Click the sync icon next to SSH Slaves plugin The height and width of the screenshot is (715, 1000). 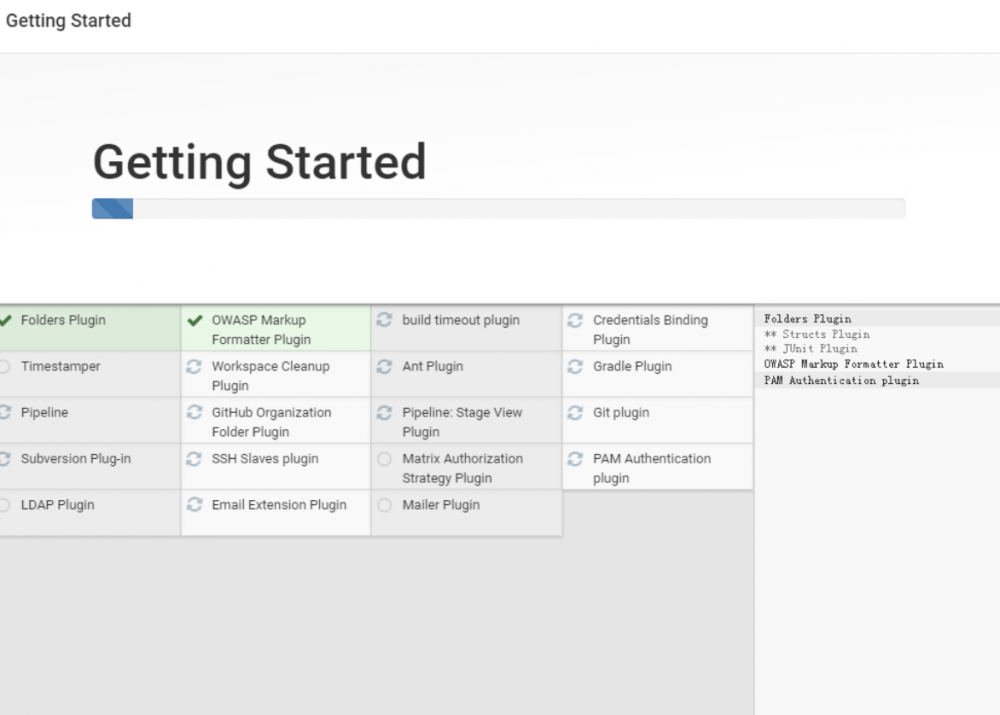tap(194, 459)
